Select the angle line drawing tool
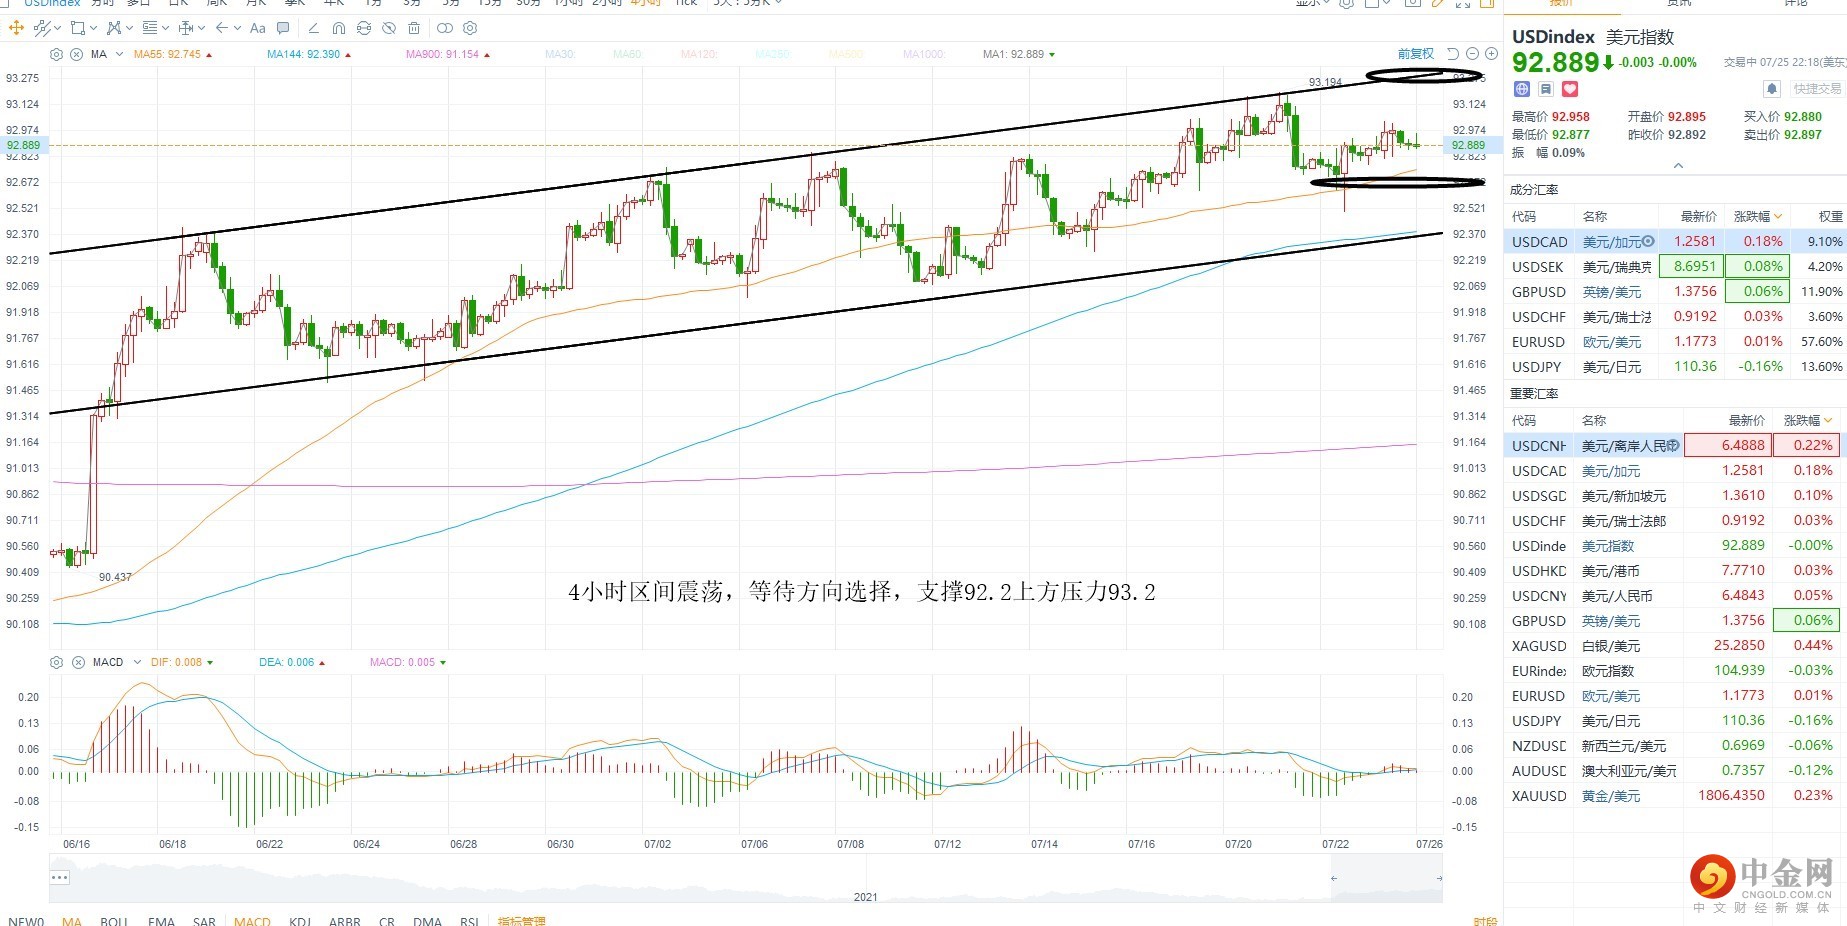This screenshot has height=926, width=1847. pyautogui.click(x=313, y=28)
